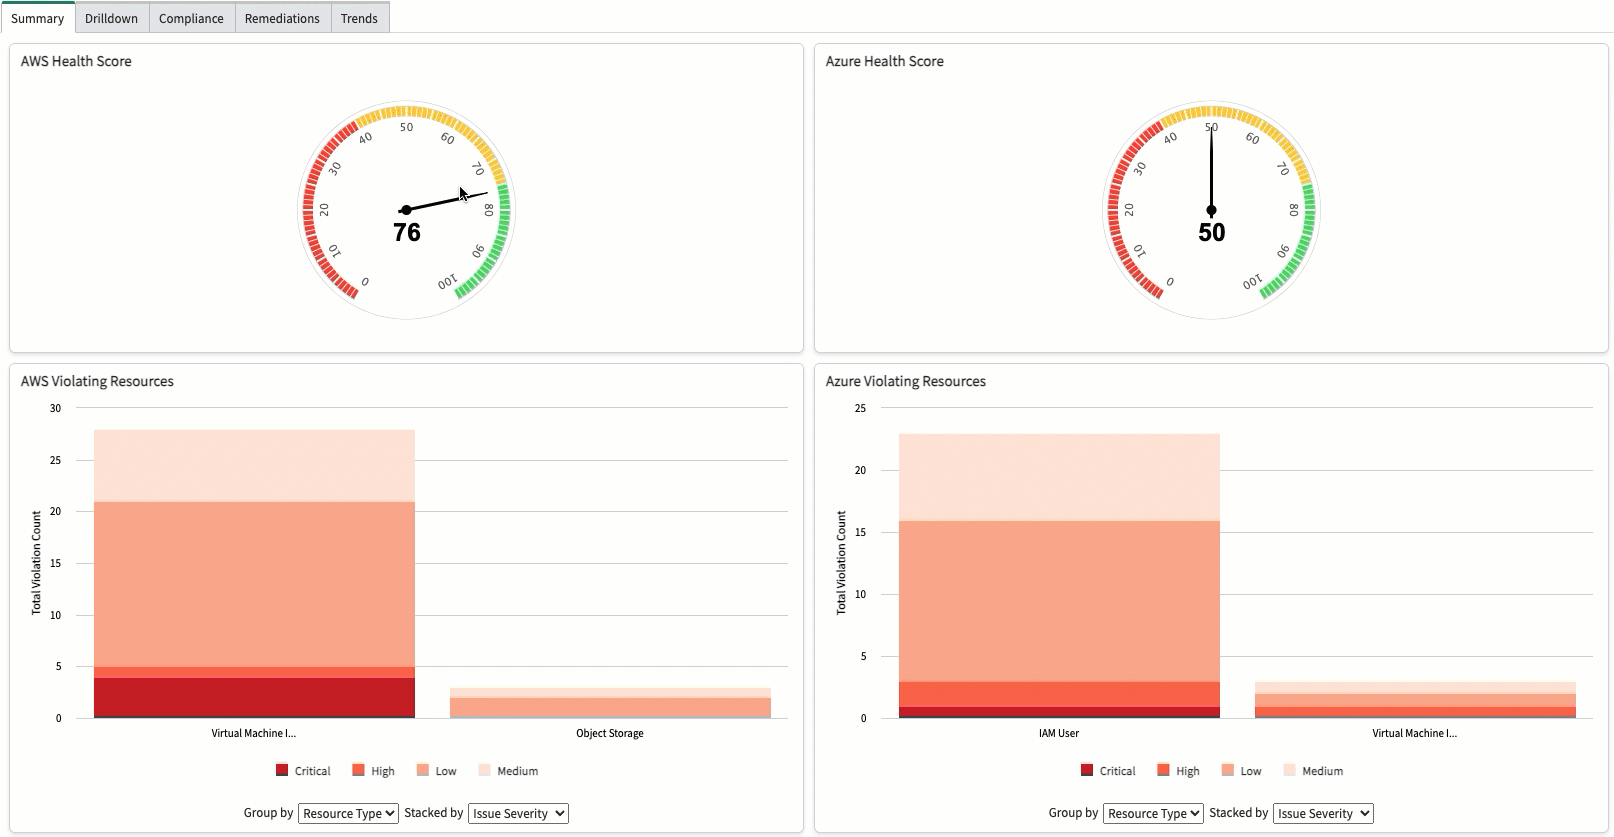This screenshot has height=837, width=1614.
Task: Click the AWS health score value 76
Action: (x=407, y=233)
